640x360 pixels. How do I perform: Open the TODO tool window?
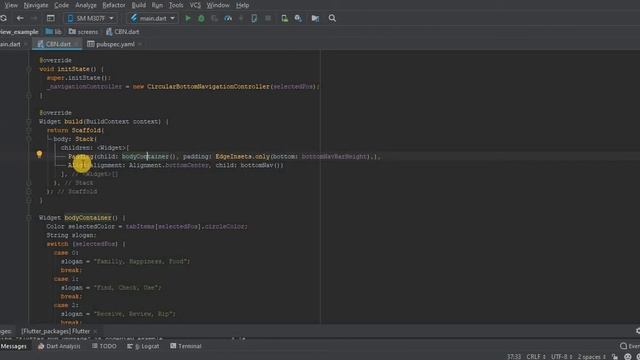(x=104, y=346)
